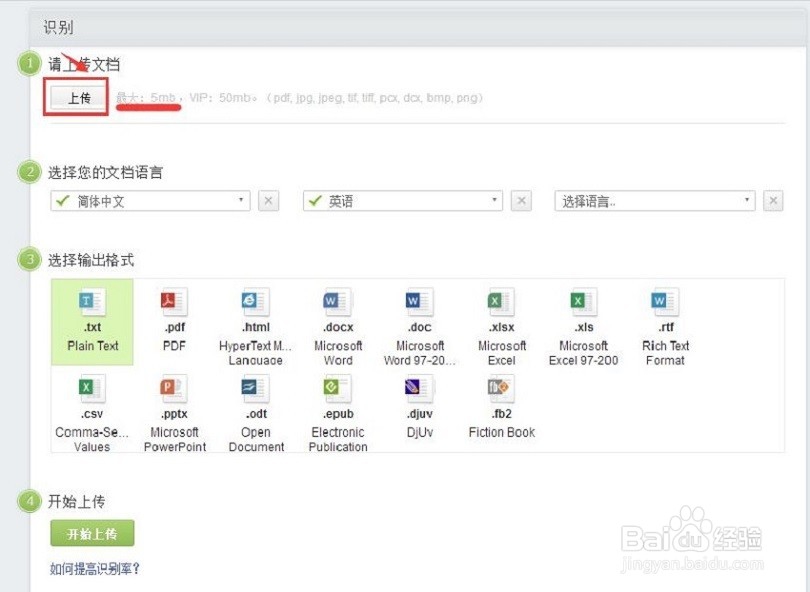Open the 英语 language dropdown
This screenshot has height=592, width=810.
tap(403, 201)
